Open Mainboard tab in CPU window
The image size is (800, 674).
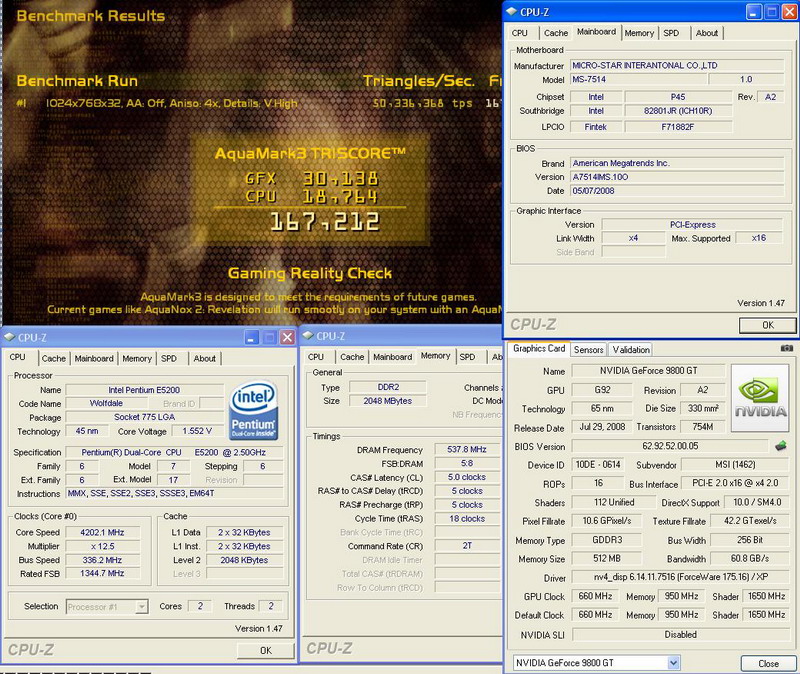point(94,358)
